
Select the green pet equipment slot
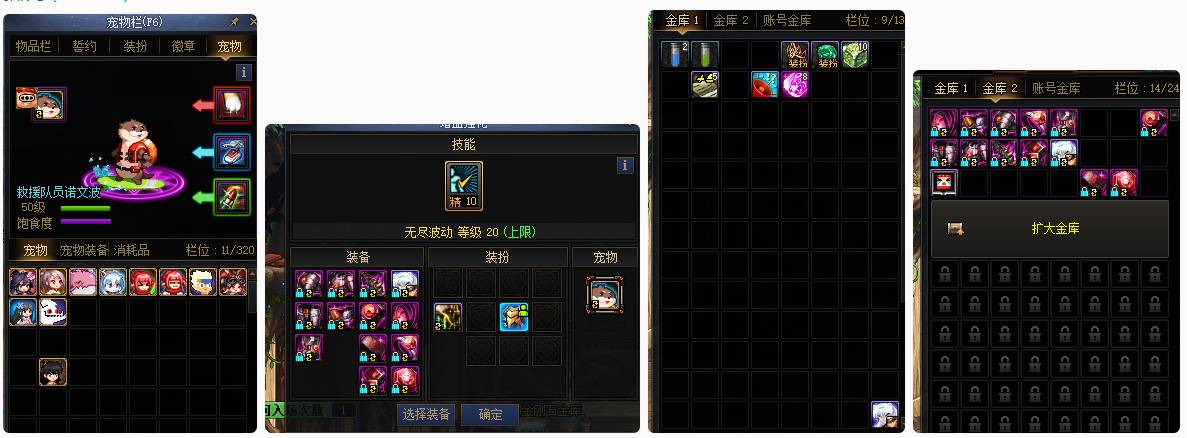tap(232, 197)
